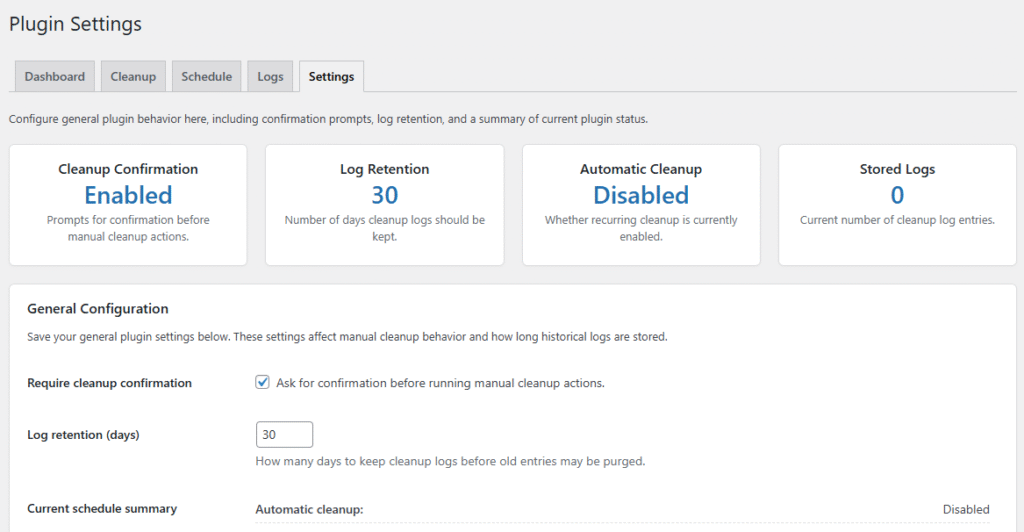This screenshot has height=532, width=1024.
Task: Select the Logs tab
Action: 270,77
